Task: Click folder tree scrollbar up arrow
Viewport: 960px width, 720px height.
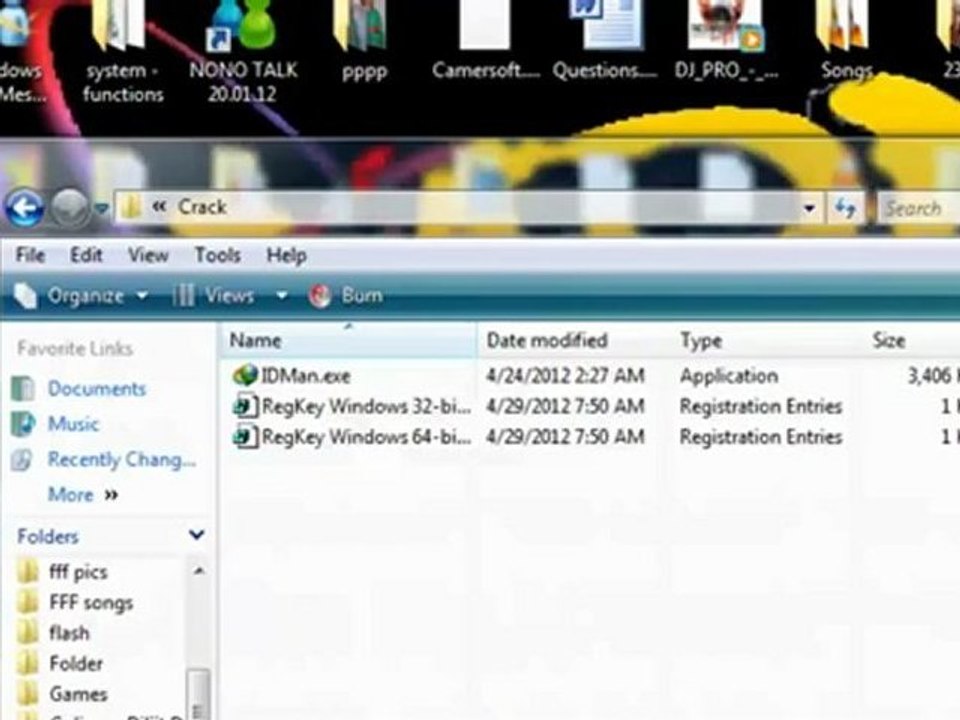Action: (199, 571)
